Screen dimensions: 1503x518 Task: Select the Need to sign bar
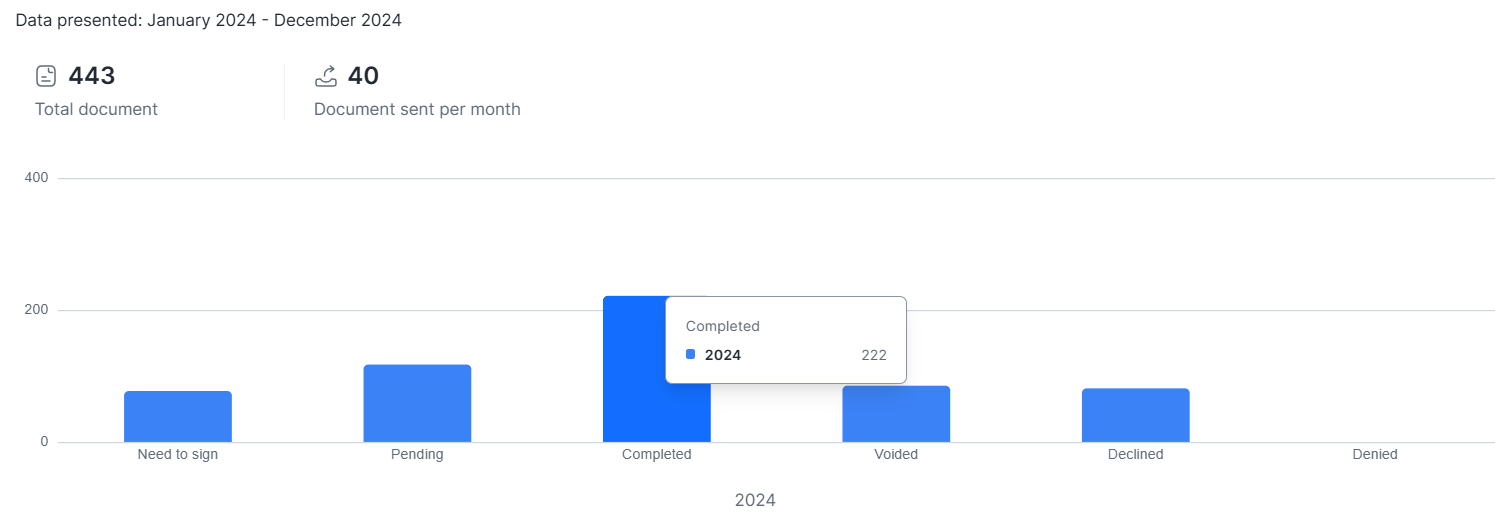pos(178,416)
